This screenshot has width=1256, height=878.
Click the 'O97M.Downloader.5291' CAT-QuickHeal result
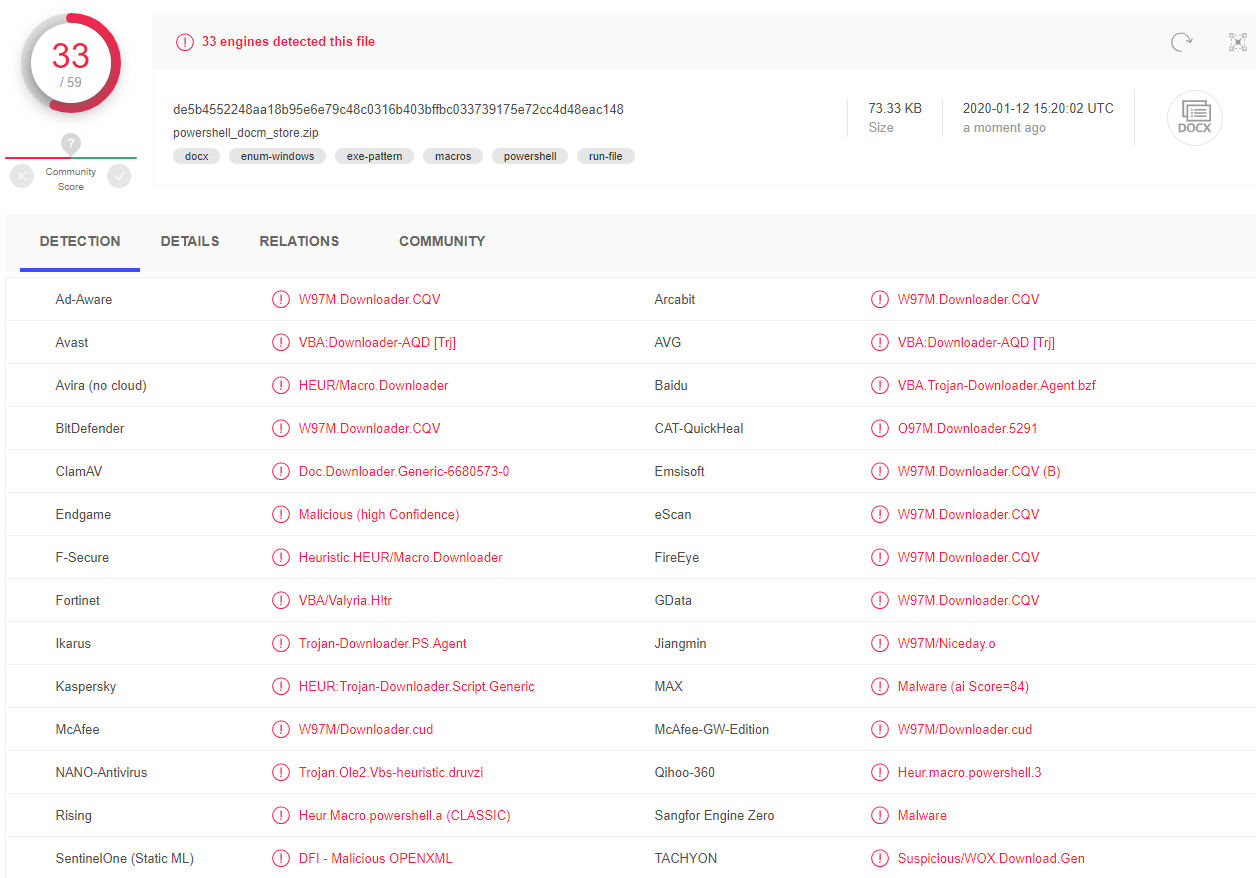pyautogui.click(x=968, y=428)
